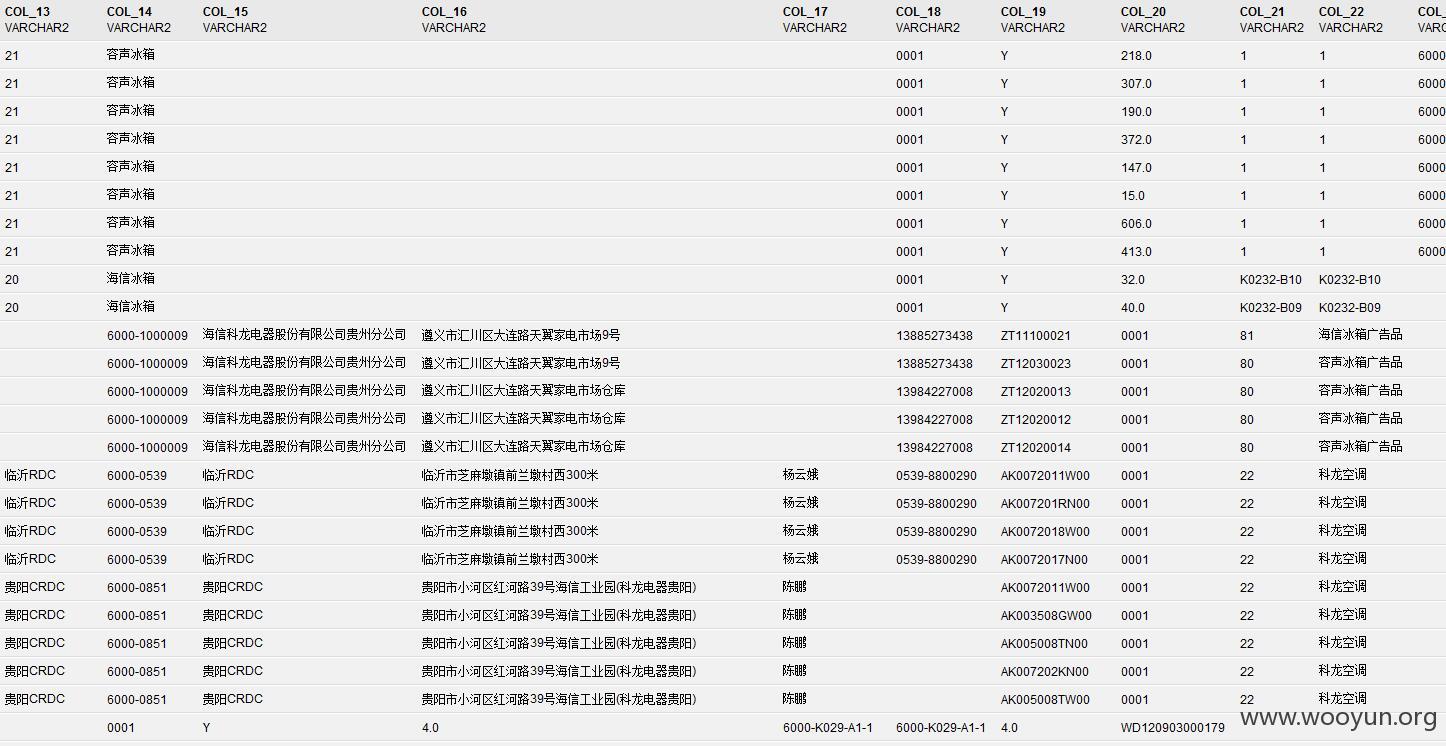Click the COL_21 column header
Viewport: 1446px width, 746px height.
click(1263, 12)
